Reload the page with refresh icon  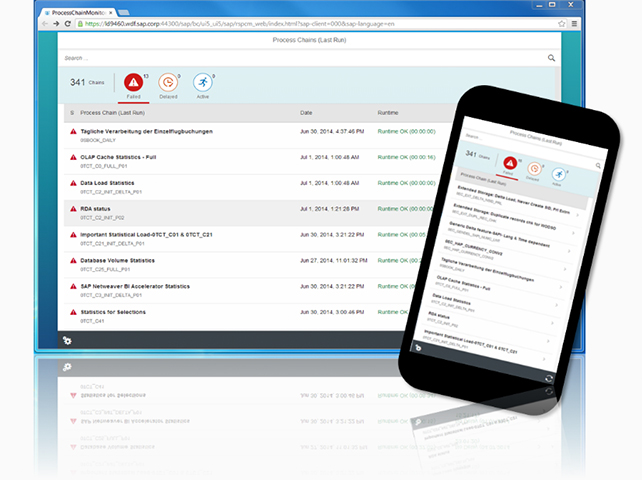tap(68, 24)
